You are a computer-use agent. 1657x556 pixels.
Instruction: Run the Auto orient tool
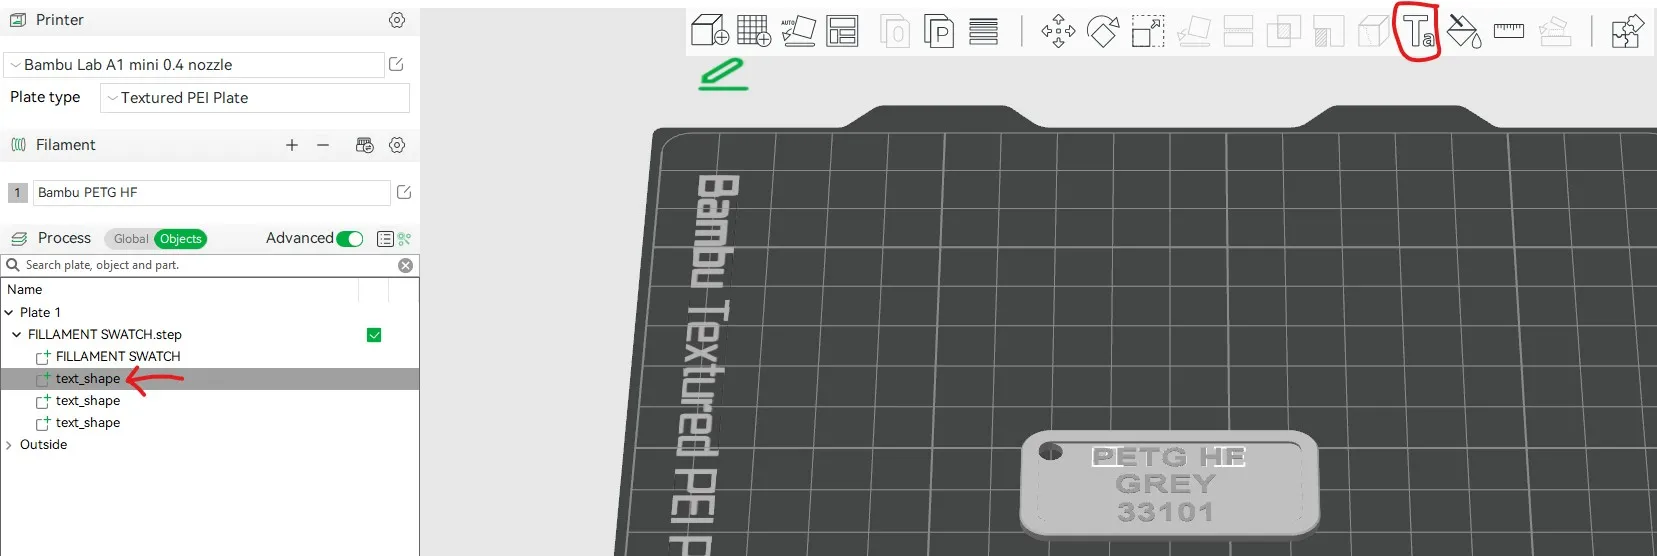[798, 31]
